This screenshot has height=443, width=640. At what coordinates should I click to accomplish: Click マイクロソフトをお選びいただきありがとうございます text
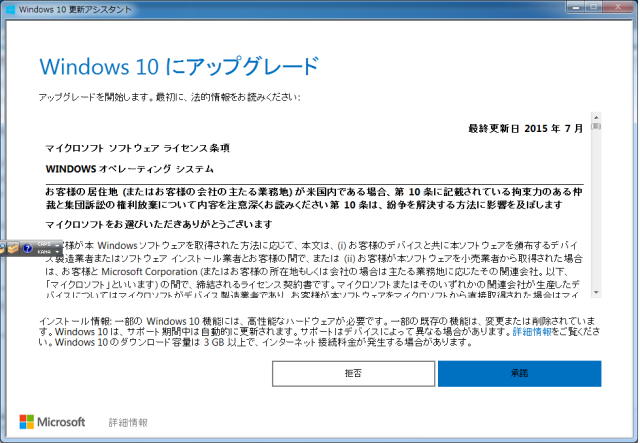click(159, 225)
